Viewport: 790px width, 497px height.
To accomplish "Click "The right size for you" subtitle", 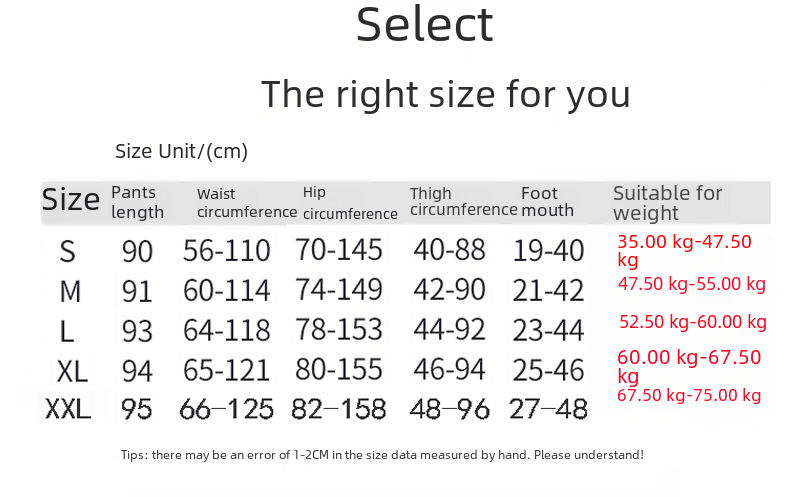I will tap(445, 94).
